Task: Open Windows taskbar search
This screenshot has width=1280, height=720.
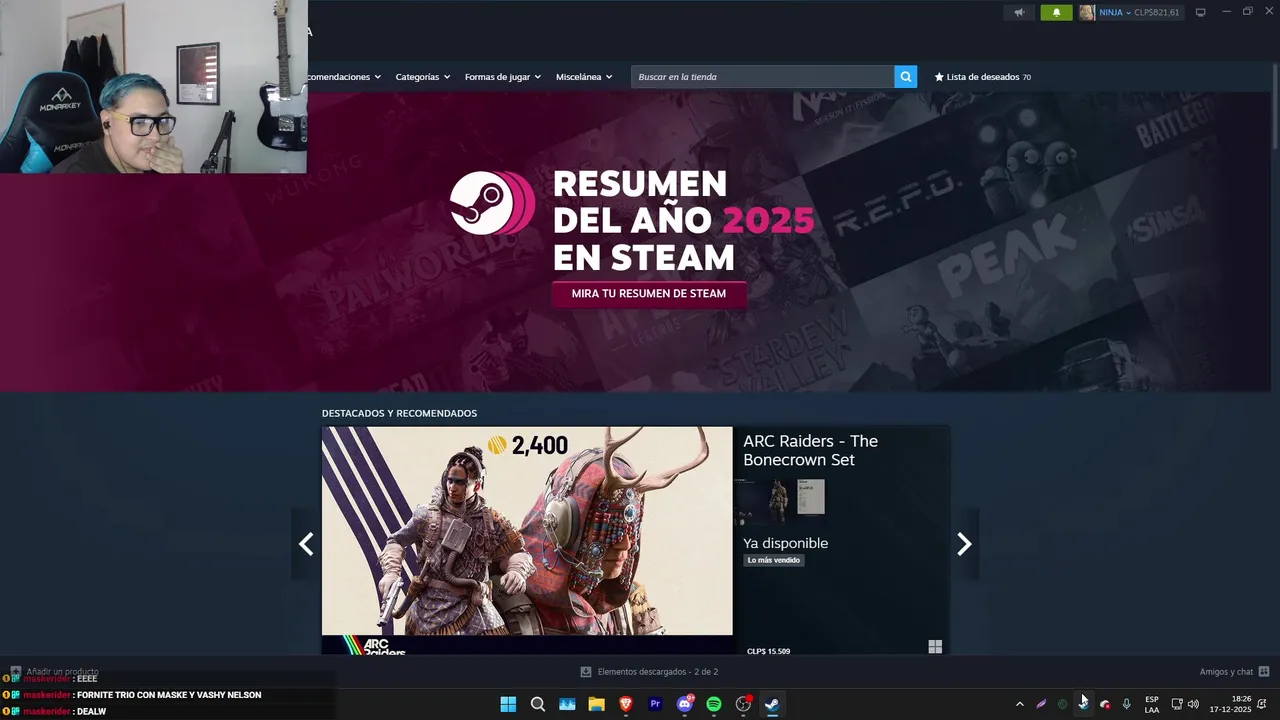Action: [538, 704]
